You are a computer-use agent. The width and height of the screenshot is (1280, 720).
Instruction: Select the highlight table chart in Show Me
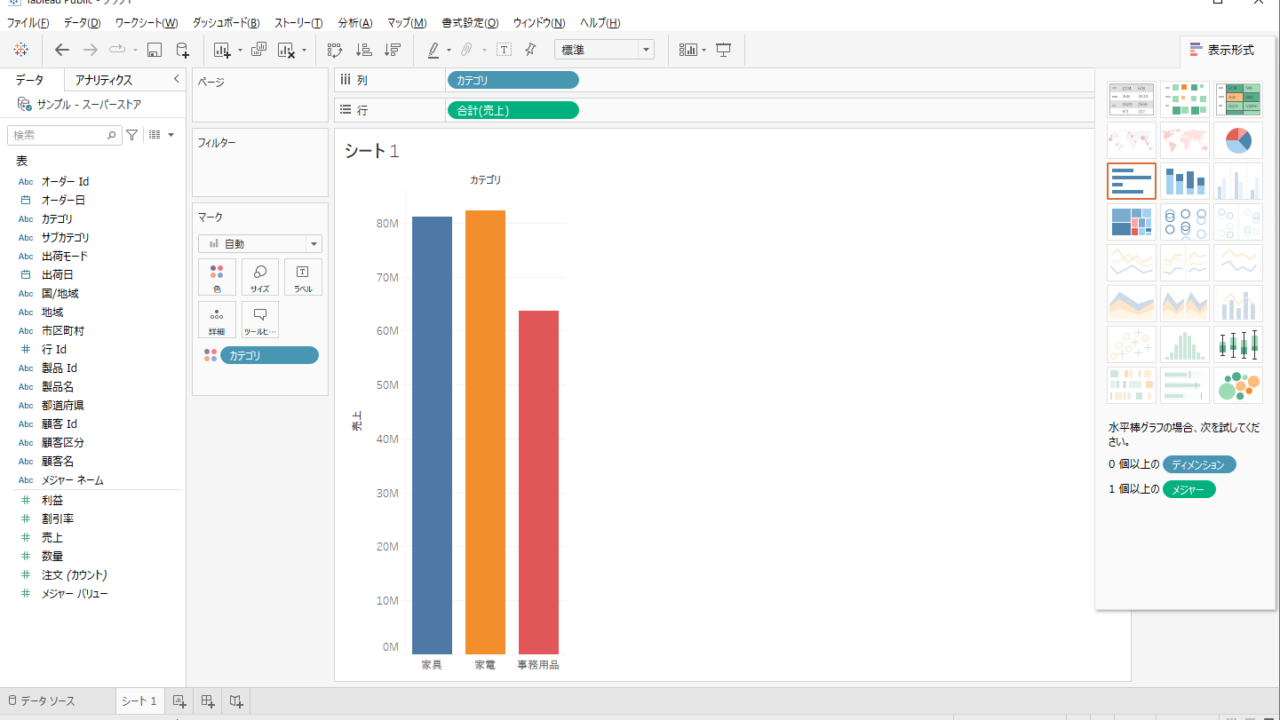(1238, 100)
